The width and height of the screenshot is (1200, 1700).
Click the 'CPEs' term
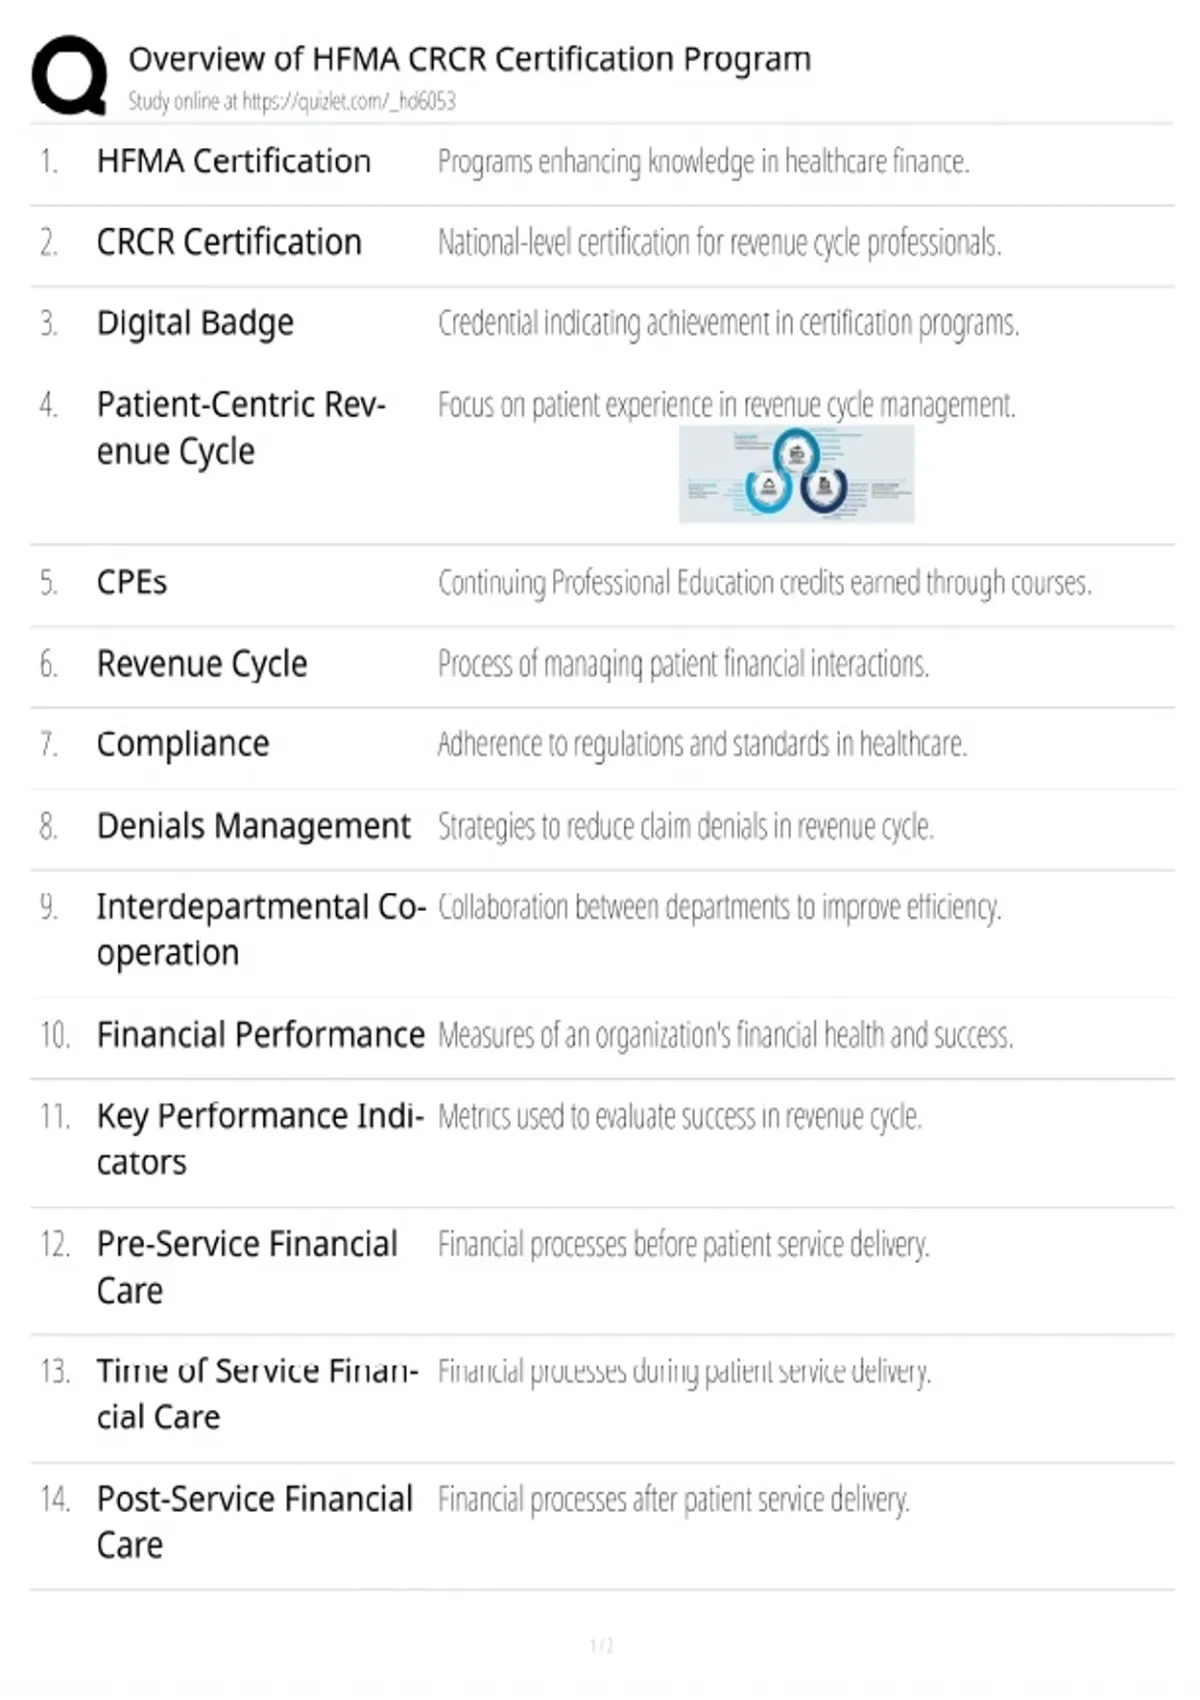[x=132, y=583]
